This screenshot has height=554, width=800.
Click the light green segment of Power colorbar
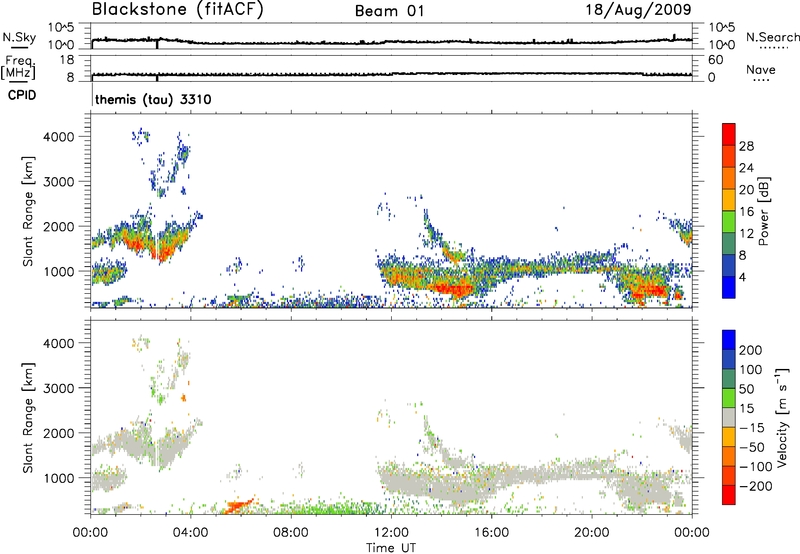coord(729,222)
